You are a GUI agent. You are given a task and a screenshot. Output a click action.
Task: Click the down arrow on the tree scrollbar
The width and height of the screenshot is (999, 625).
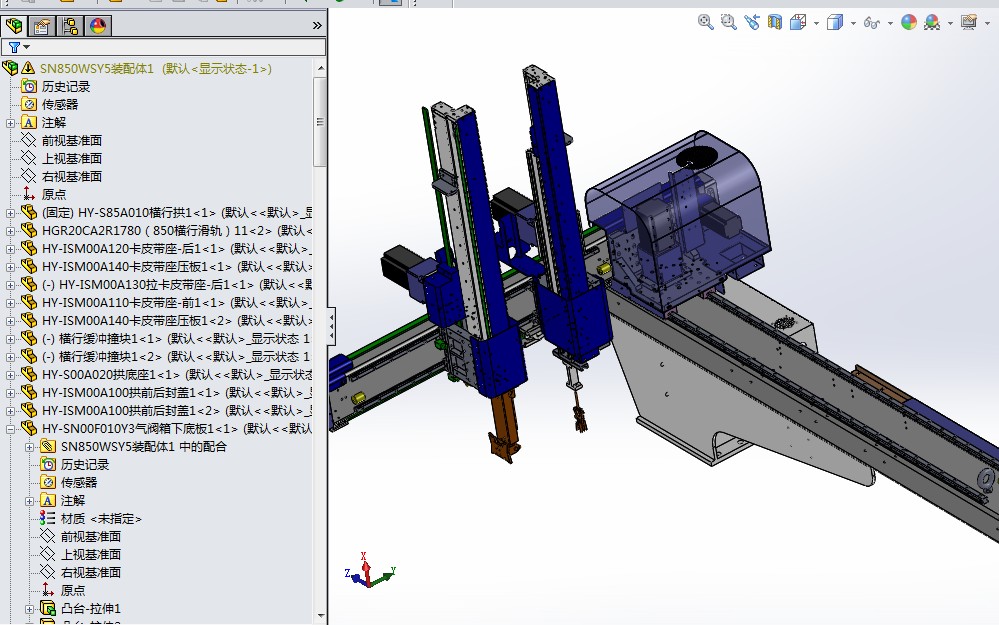coord(320,617)
